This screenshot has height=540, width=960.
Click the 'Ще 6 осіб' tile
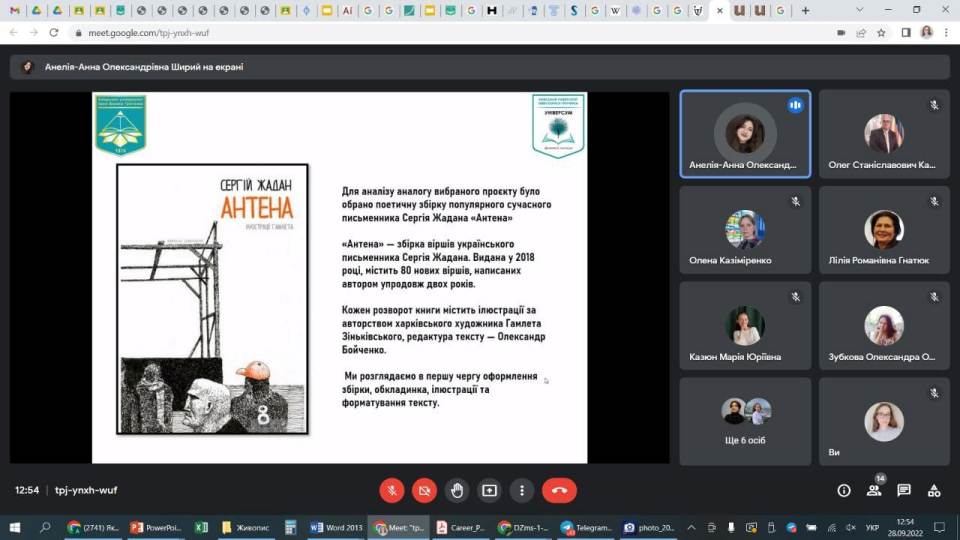(745, 420)
